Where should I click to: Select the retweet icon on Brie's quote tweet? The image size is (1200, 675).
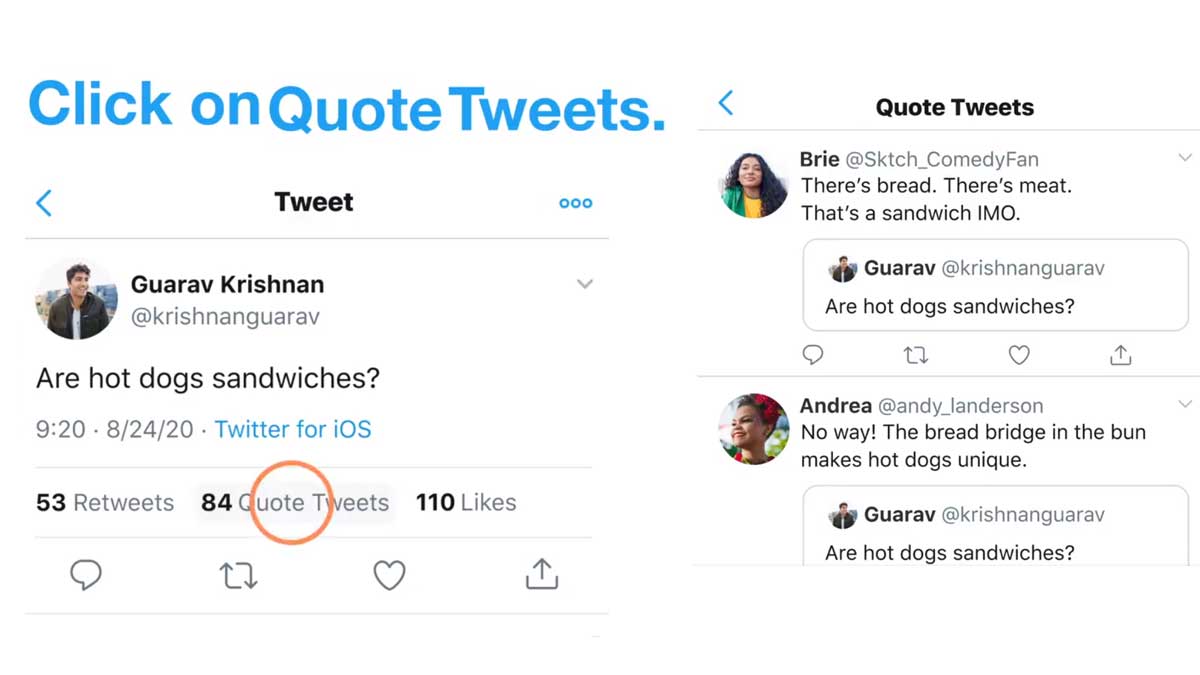click(x=916, y=355)
